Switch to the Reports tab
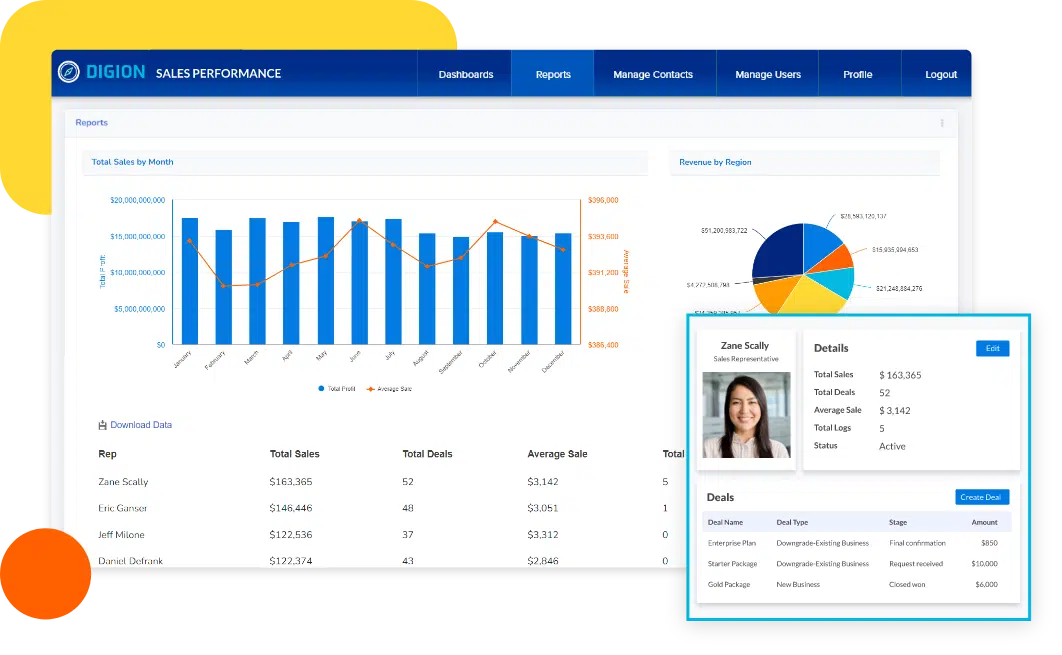Viewport: 1062px width, 655px height. (x=553, y=75)
